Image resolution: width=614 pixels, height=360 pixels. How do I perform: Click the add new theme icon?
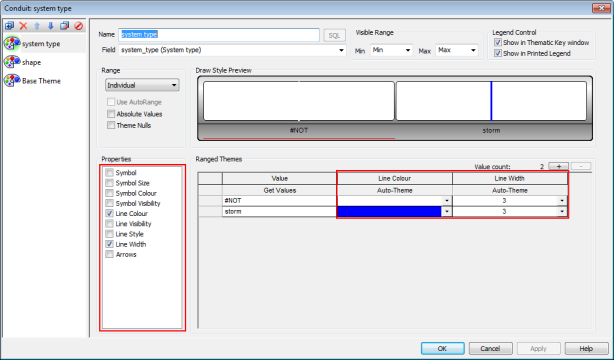tap(9, 26)
